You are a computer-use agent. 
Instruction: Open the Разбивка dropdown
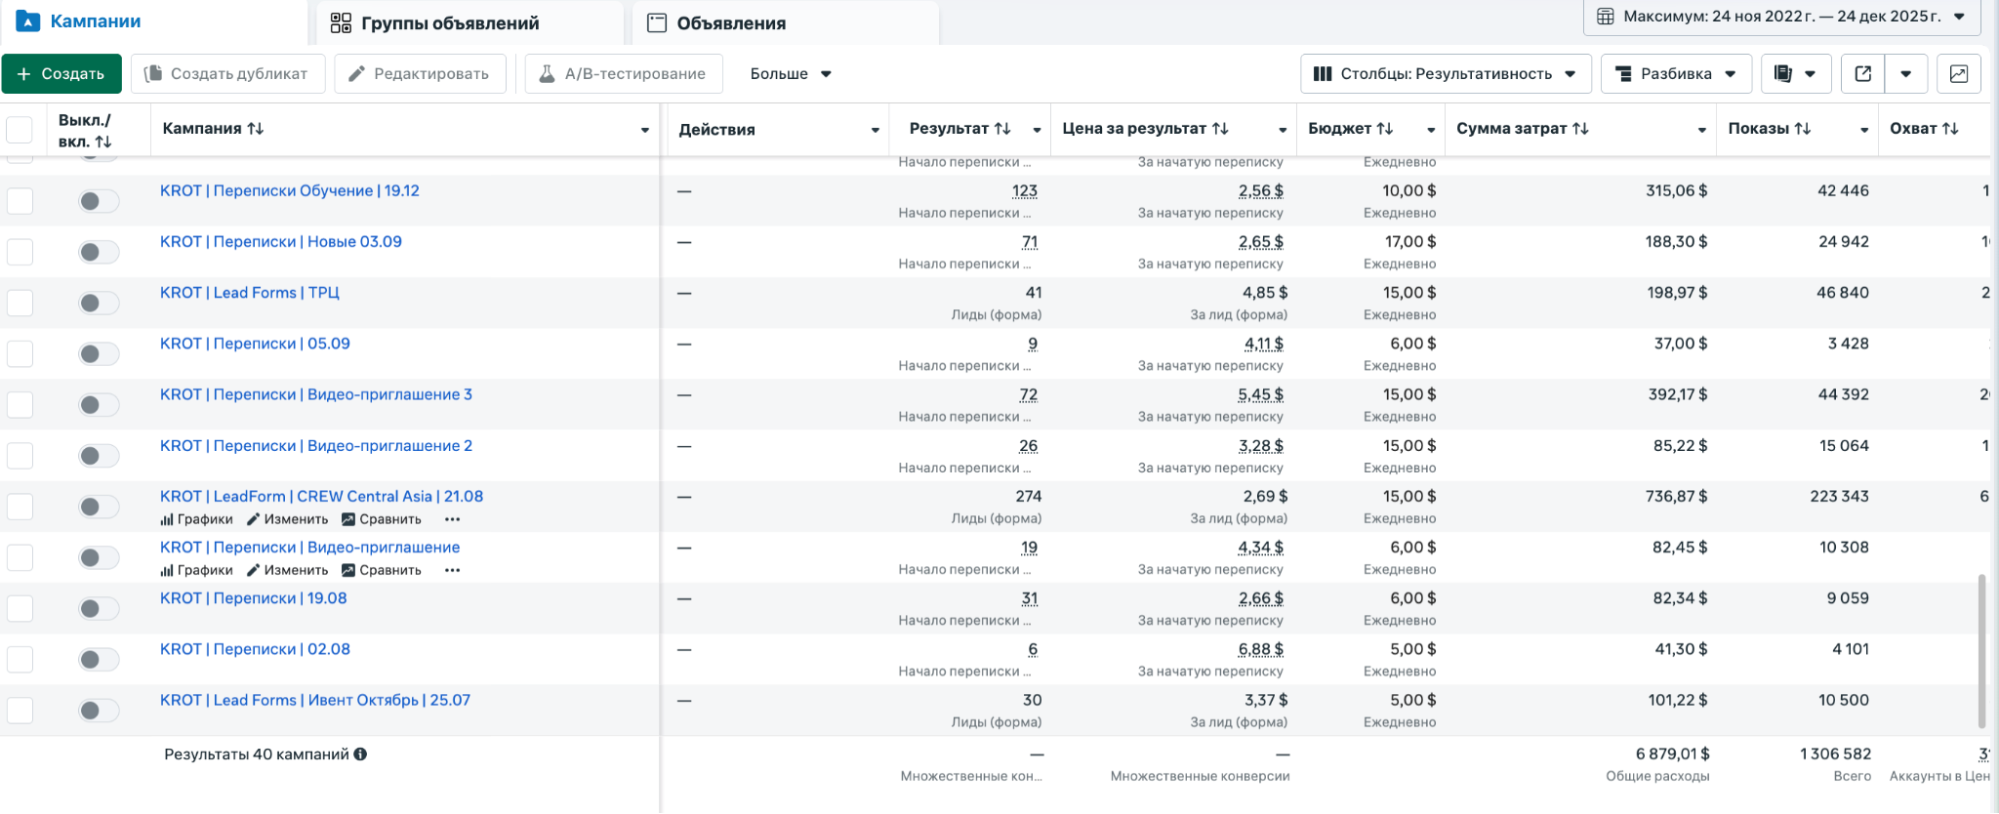[1676, 74]
